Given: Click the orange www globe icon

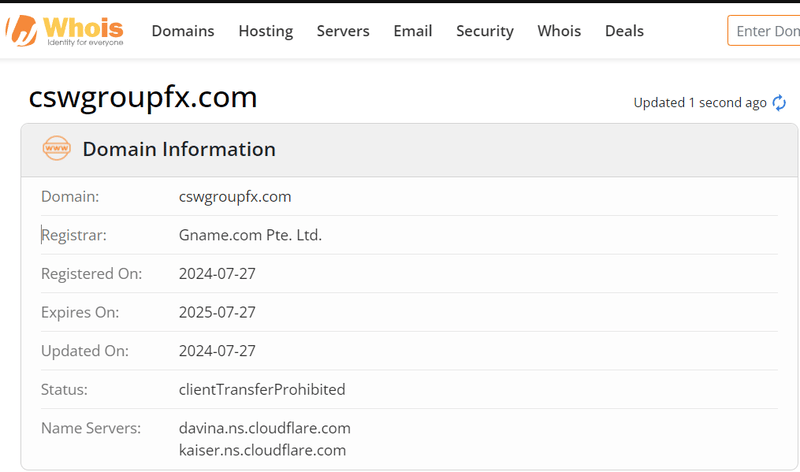Looking at the screenshot, I should (x=57, y=148).
